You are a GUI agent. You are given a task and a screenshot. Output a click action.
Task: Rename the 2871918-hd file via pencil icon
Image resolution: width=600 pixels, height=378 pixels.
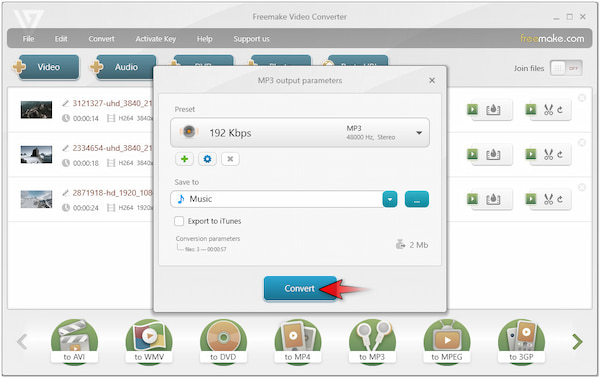(65, 193)
